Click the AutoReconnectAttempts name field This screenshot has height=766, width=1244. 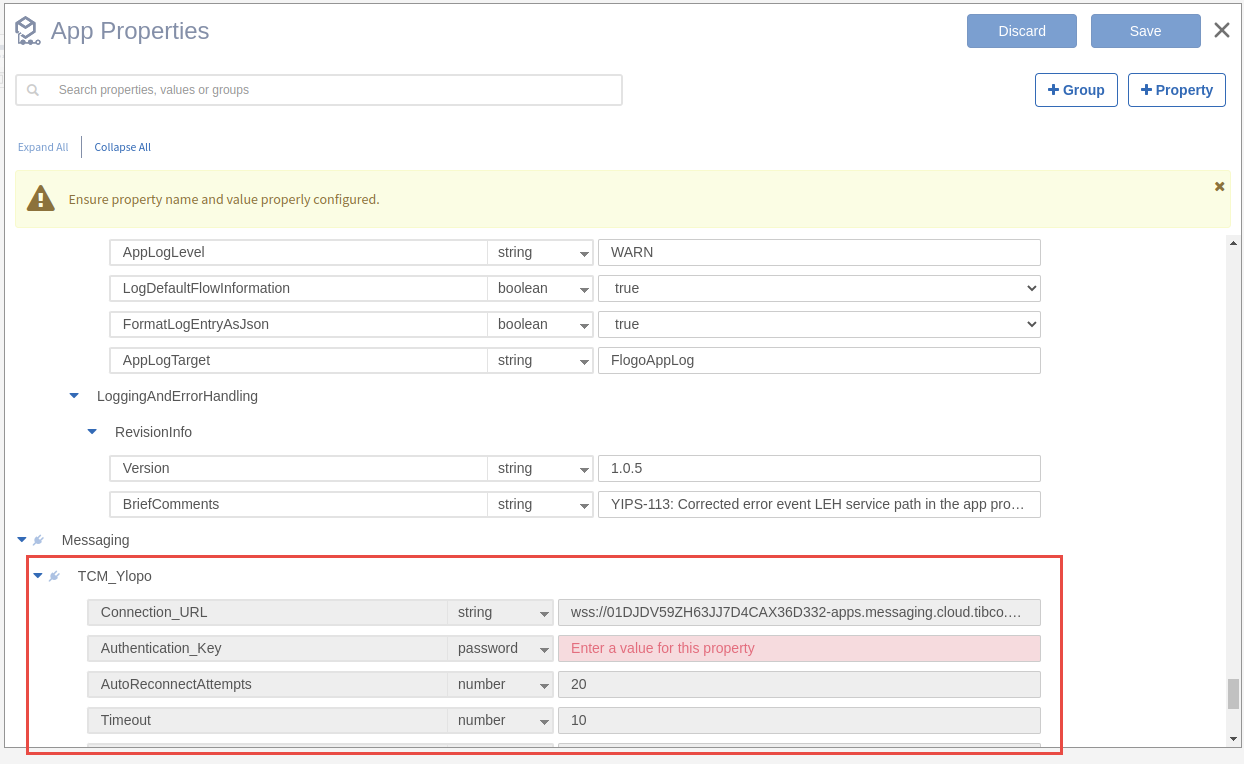pos(267,684)
